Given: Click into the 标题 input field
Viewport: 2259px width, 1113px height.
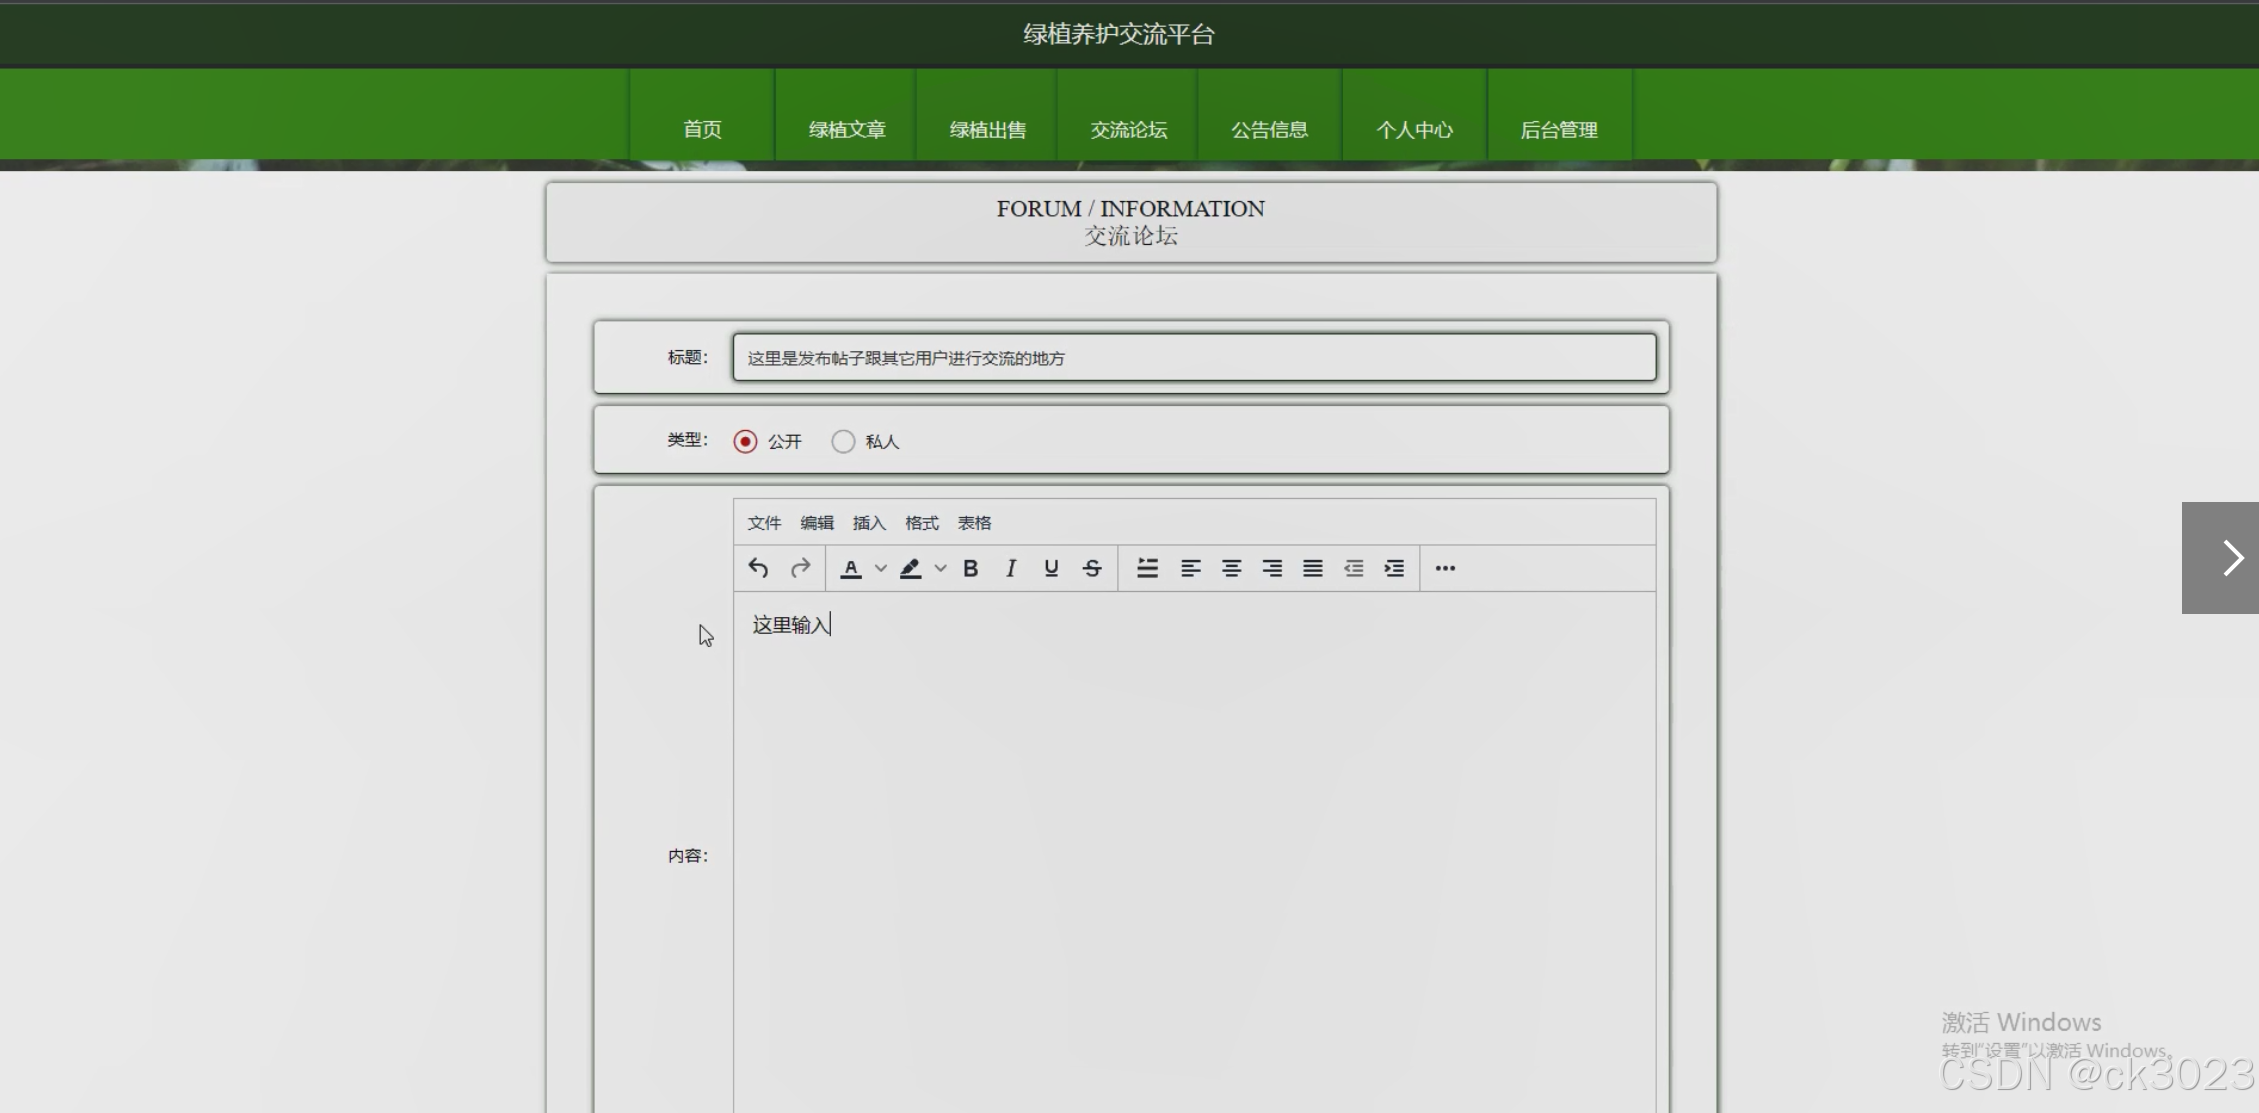Looking at the screenshot, I should click(1194, 358).
